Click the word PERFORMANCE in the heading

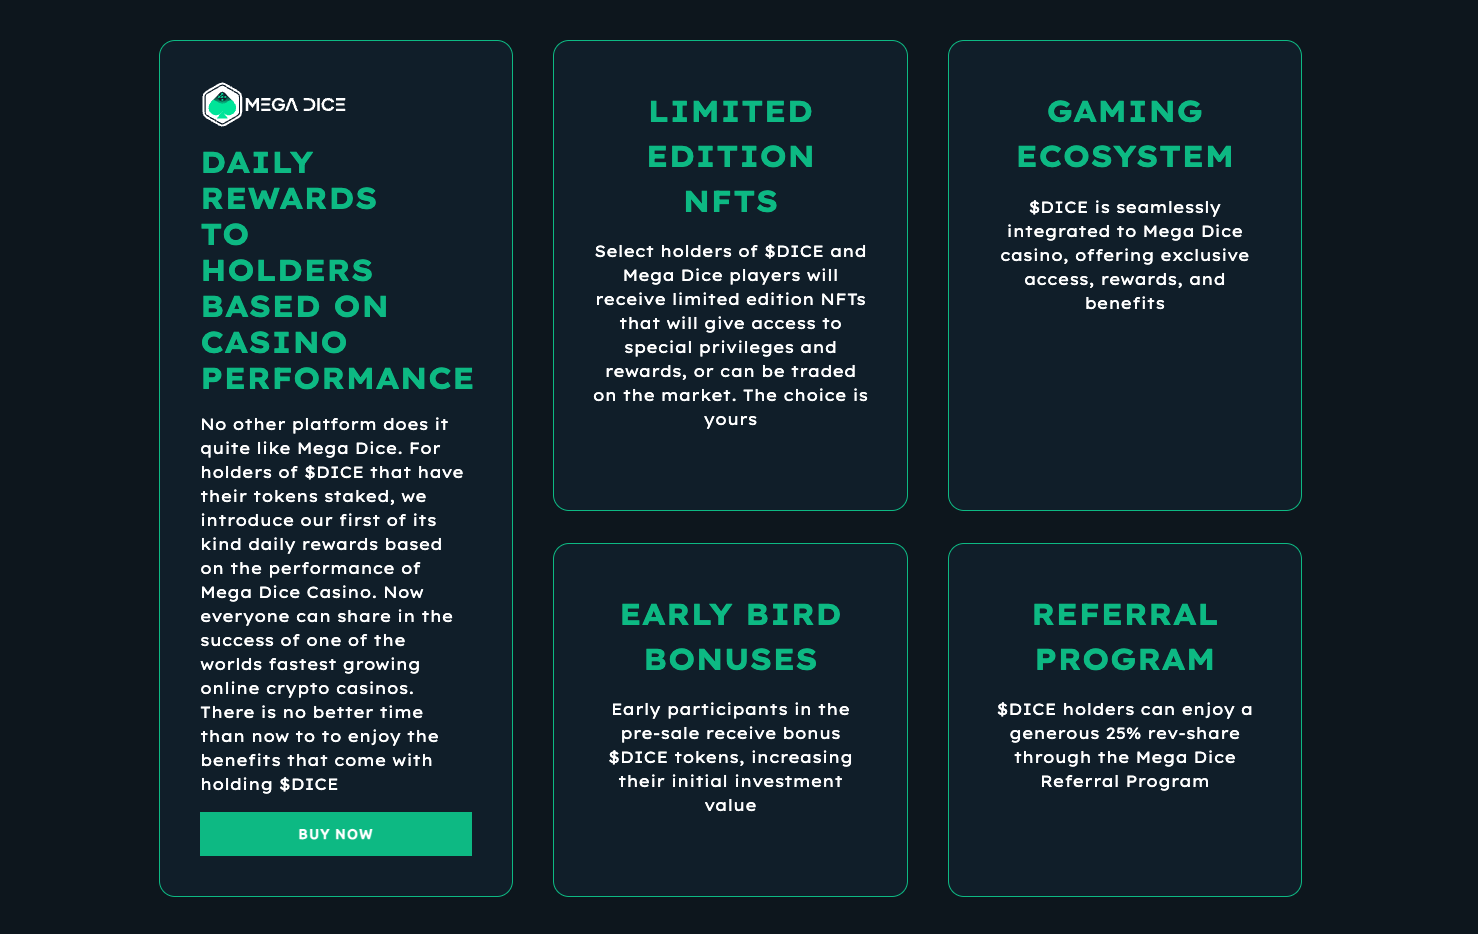(x=337, y=379)
